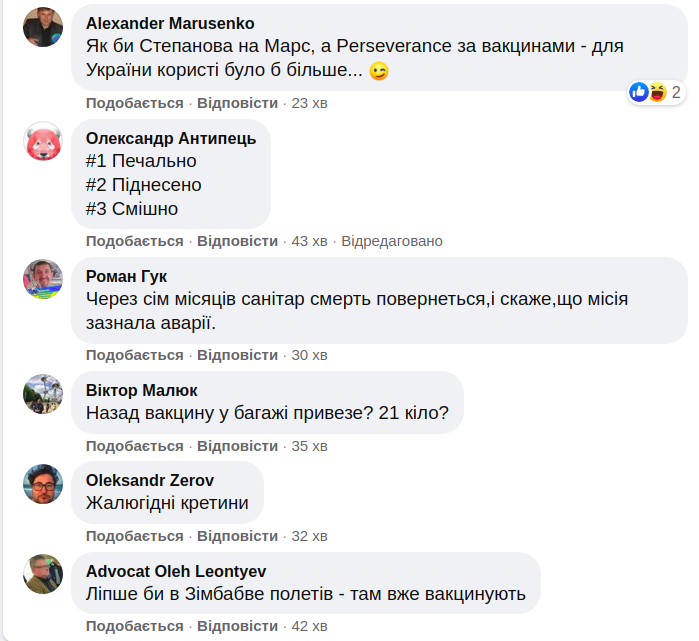Click the 43 хв timestamp

click(309, 241)
